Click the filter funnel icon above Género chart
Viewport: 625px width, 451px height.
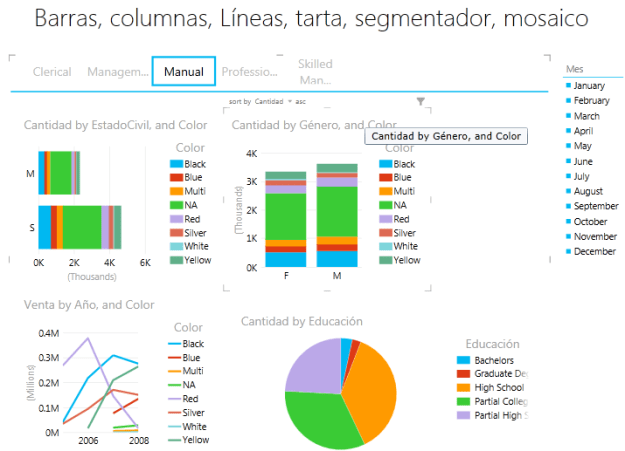click(x=421, y=102)
